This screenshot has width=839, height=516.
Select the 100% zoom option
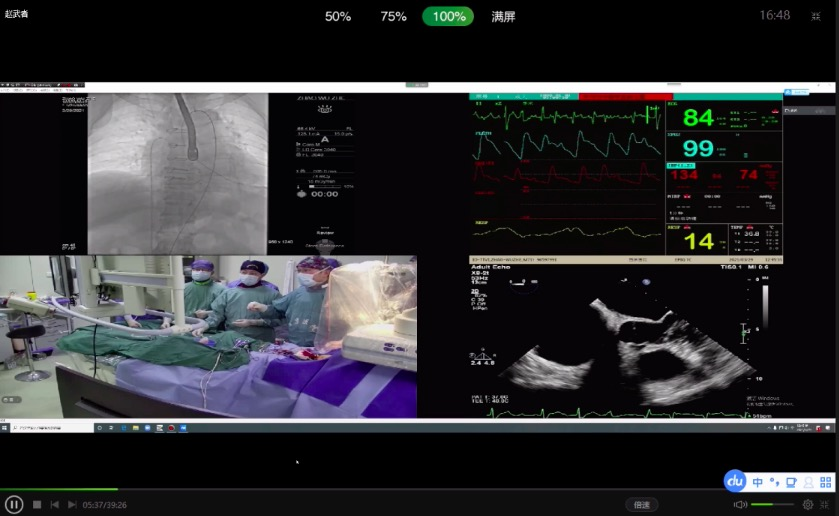[x=448, y=16]
